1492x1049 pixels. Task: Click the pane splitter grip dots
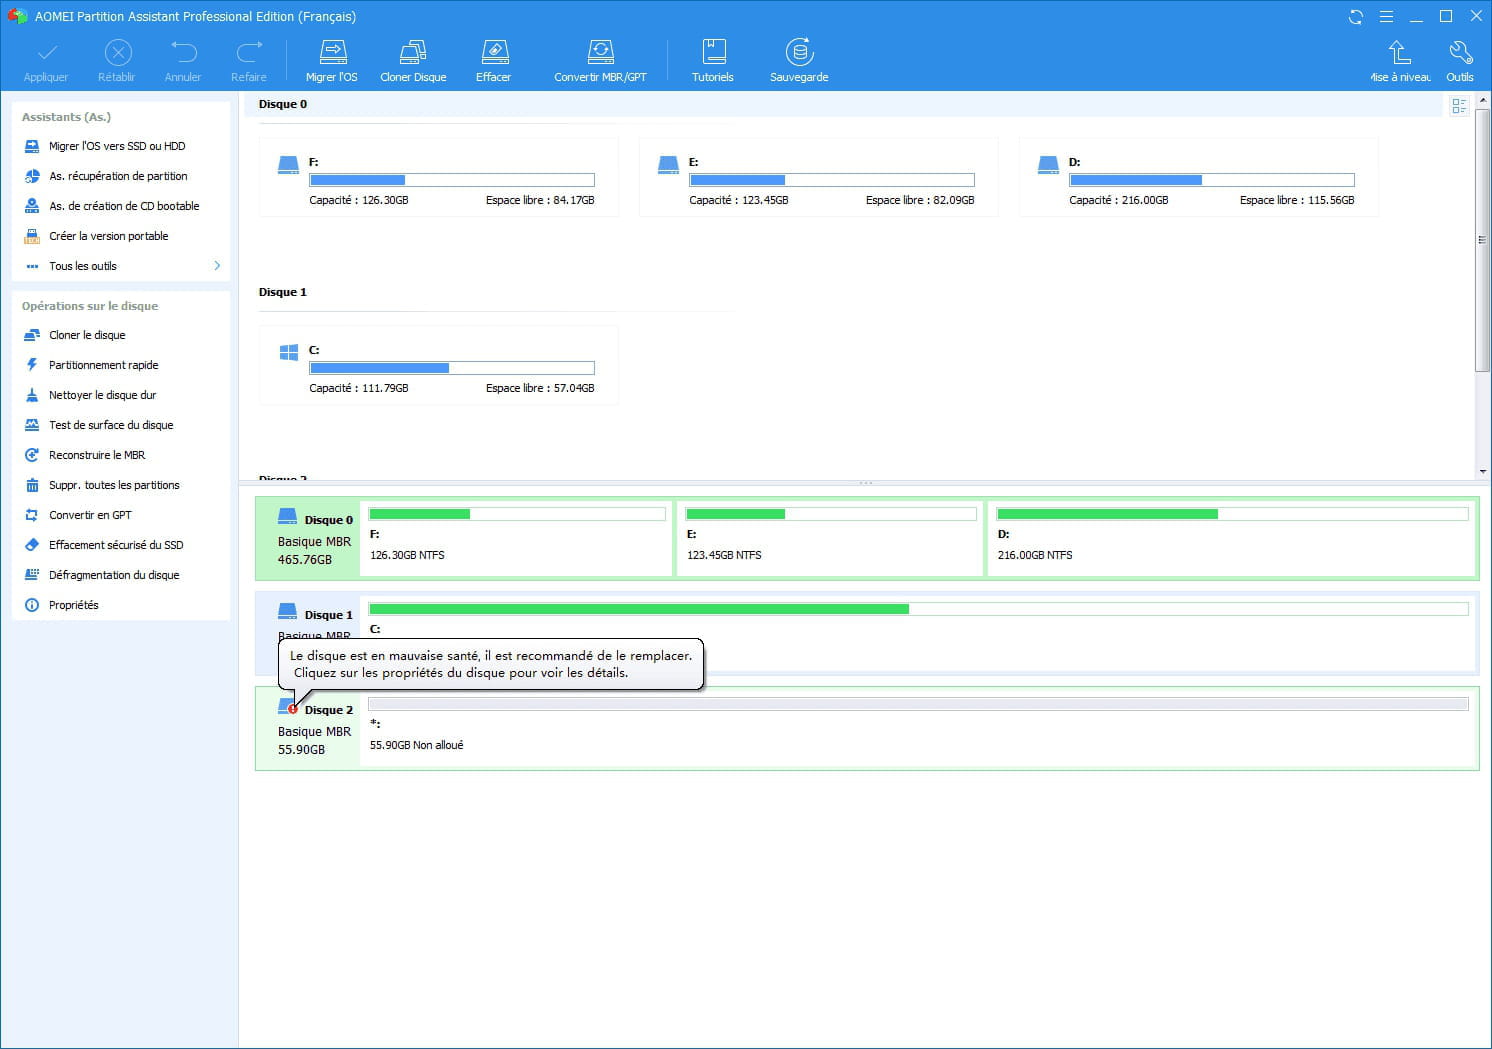point(866,483)
